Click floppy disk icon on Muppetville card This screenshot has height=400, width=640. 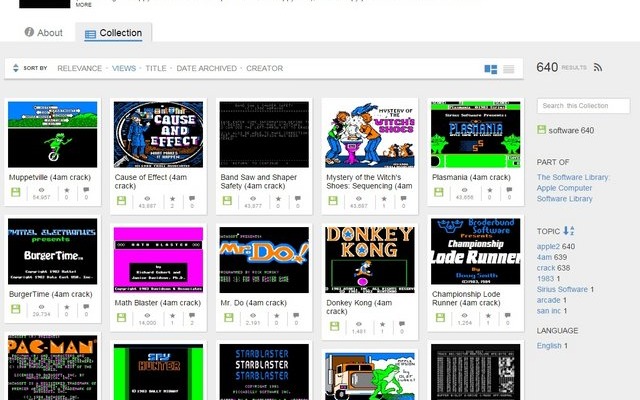pos(16,192)
